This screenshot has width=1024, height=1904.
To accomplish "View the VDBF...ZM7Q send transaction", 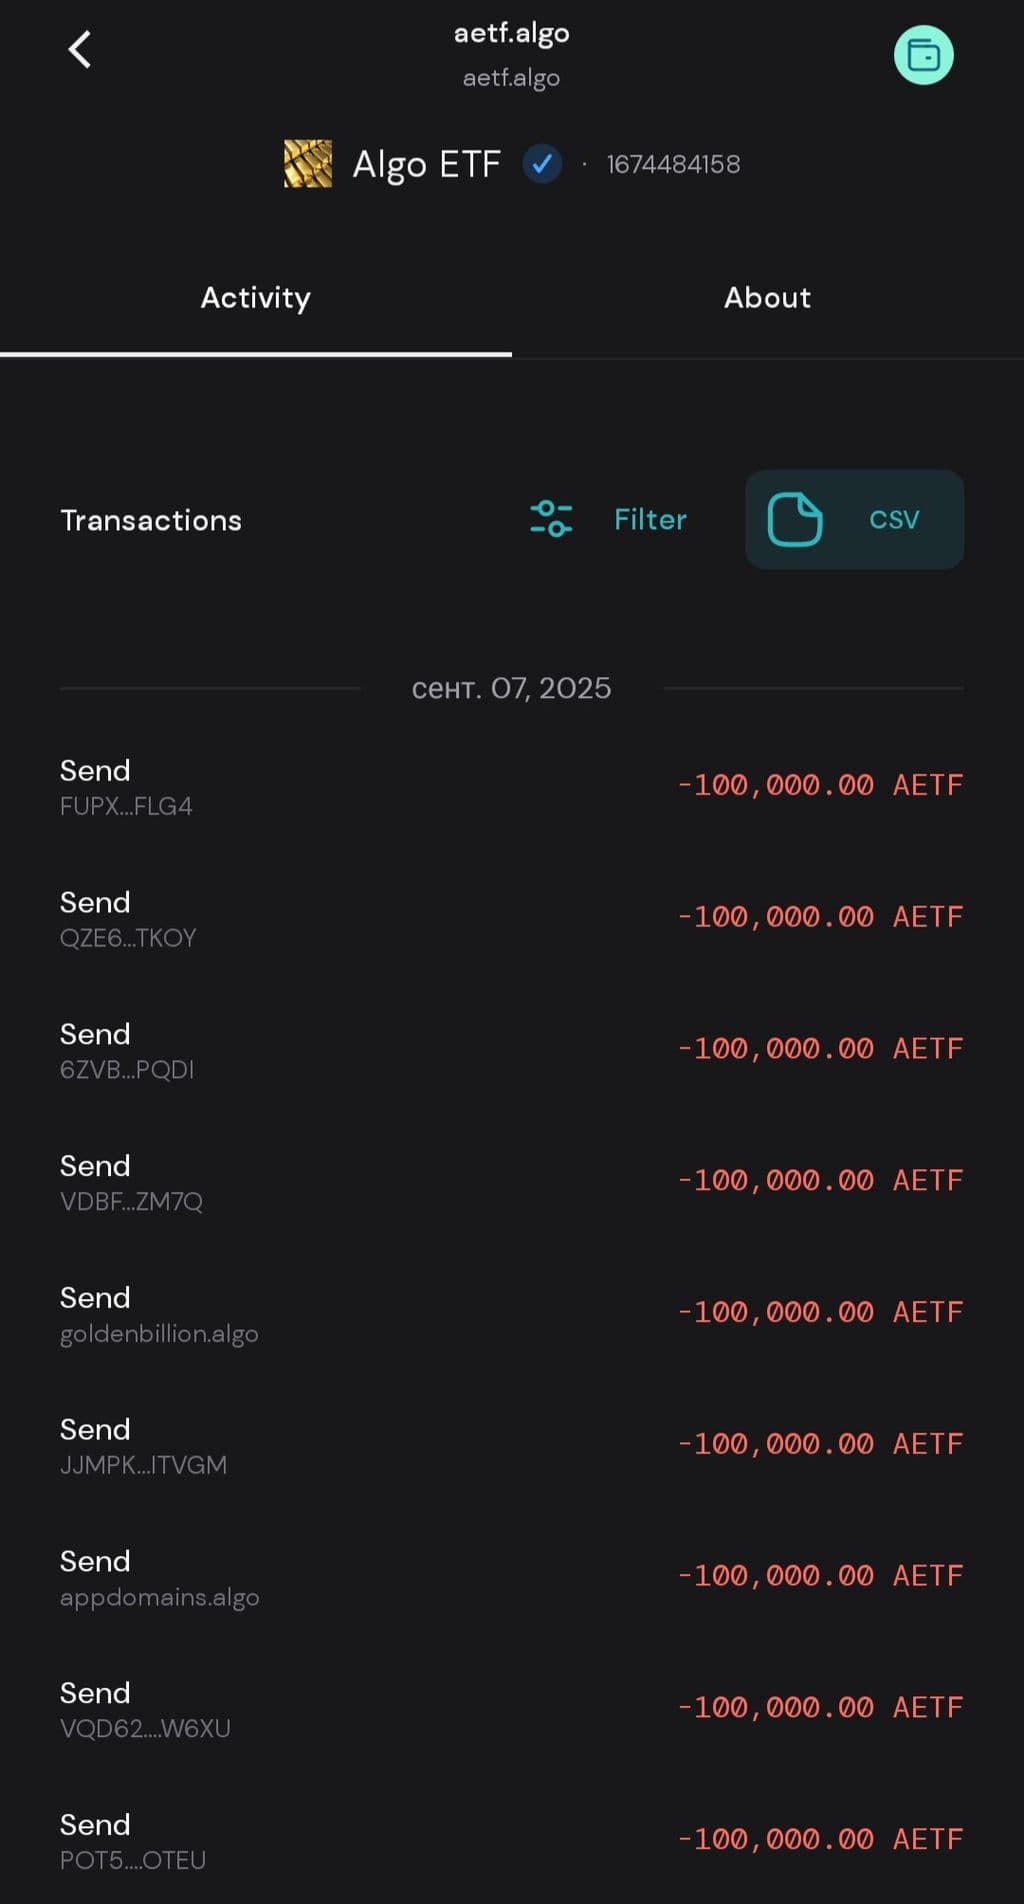I will [511, 1183].
